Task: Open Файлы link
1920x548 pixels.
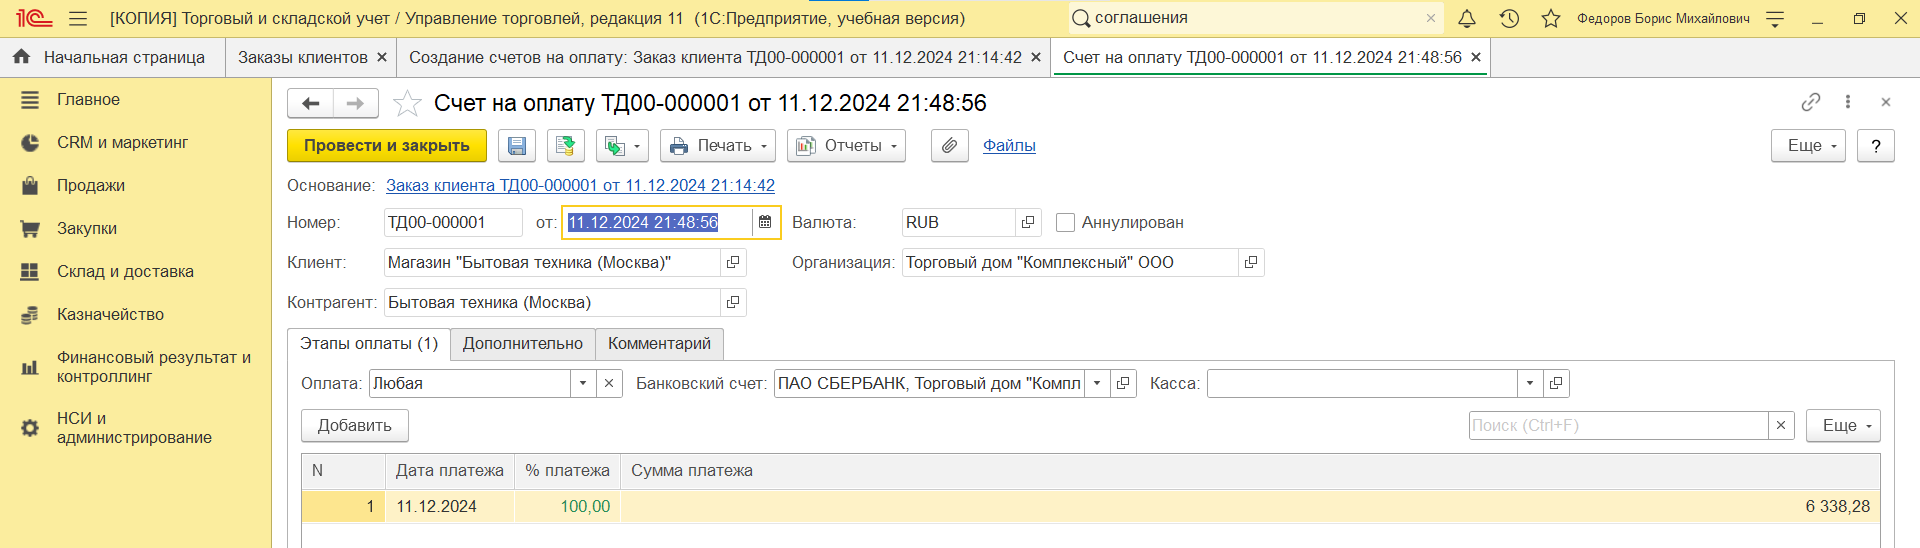Action: tap(1009, 146)
